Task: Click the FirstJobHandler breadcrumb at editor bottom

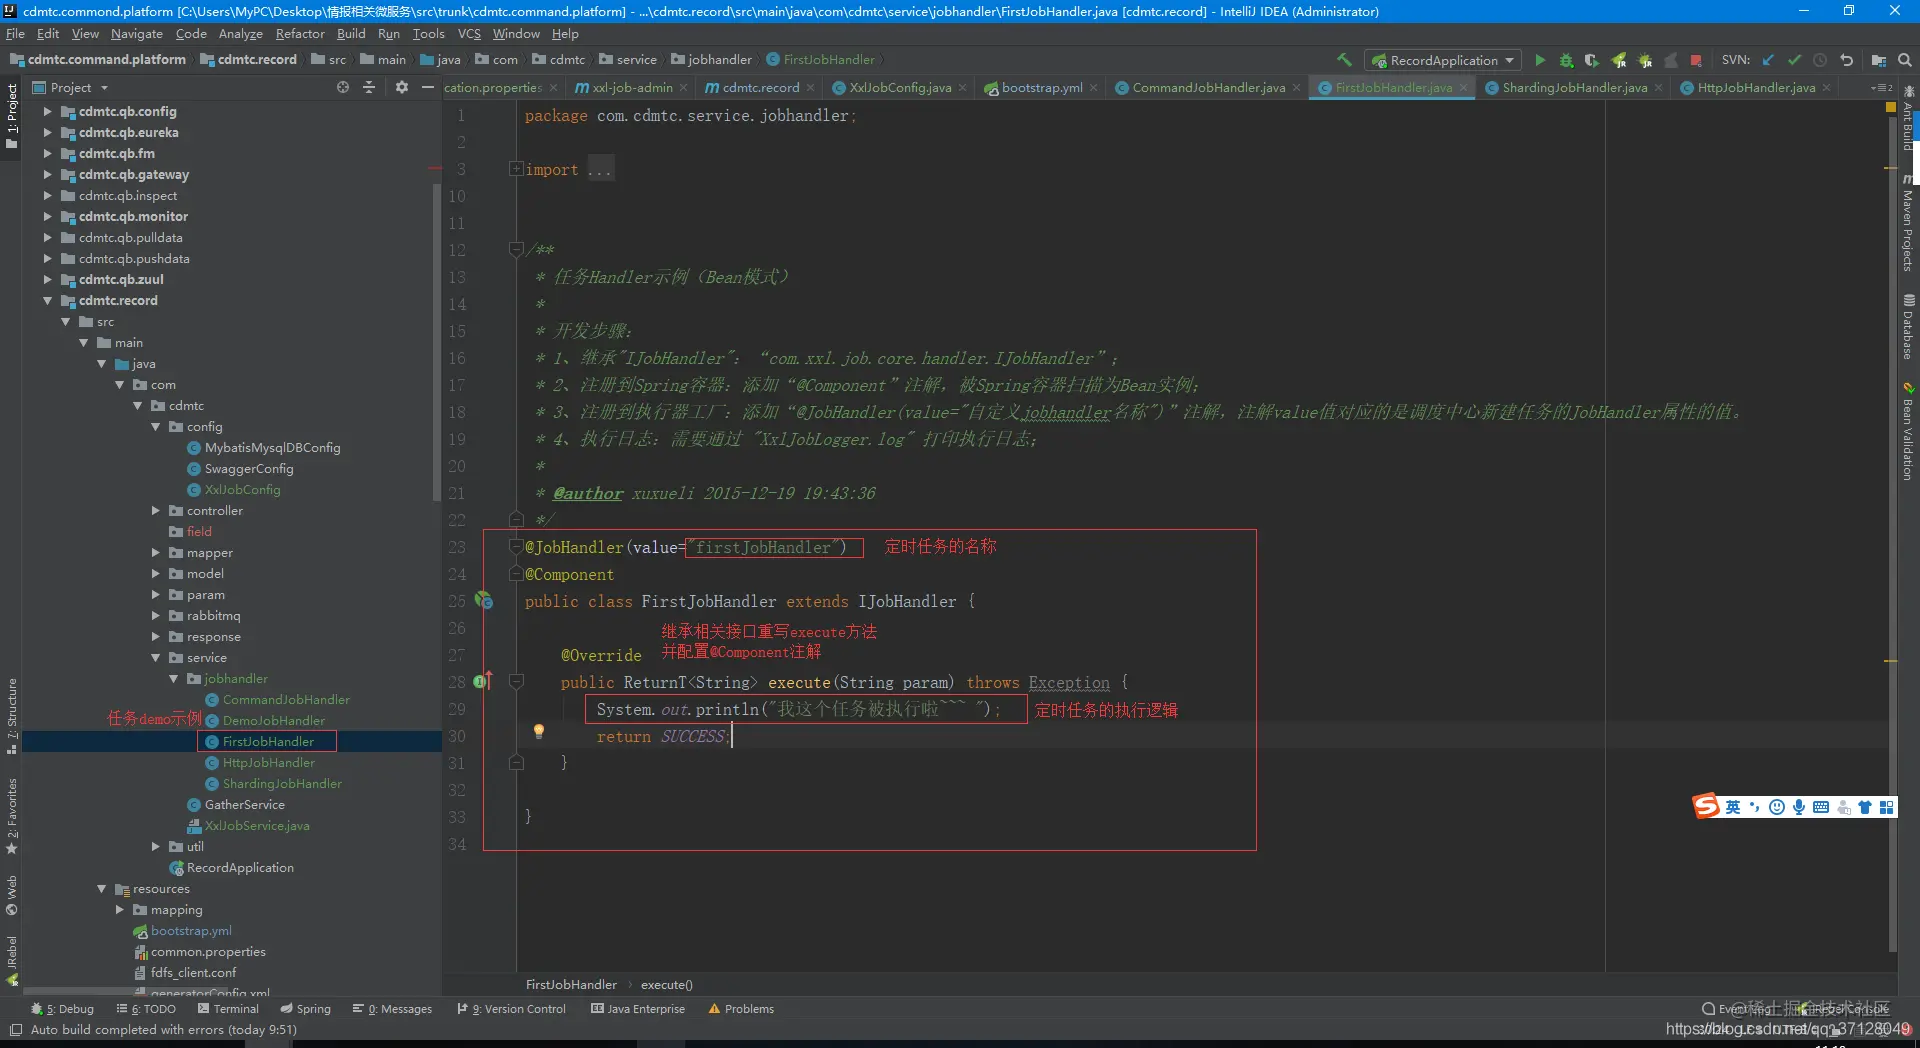Action: point(571,985)
